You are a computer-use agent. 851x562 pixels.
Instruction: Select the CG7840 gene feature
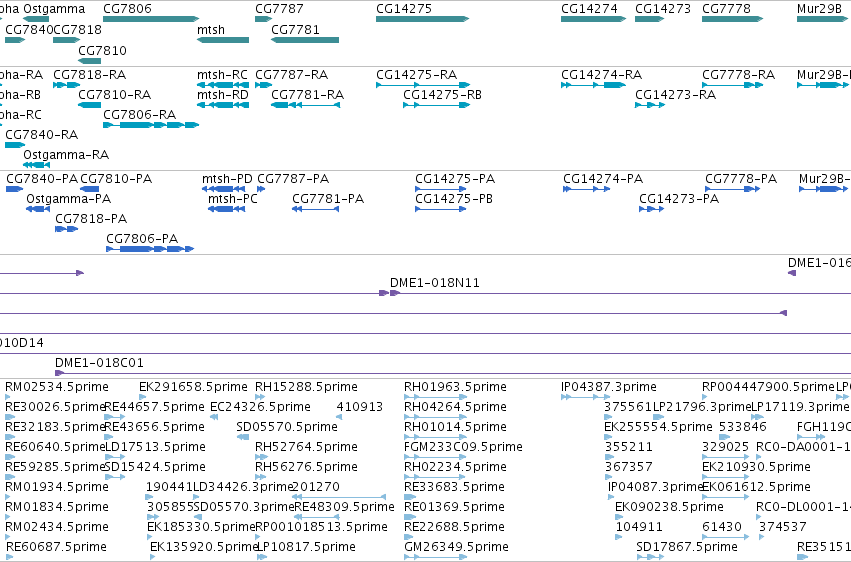[15, 40]
